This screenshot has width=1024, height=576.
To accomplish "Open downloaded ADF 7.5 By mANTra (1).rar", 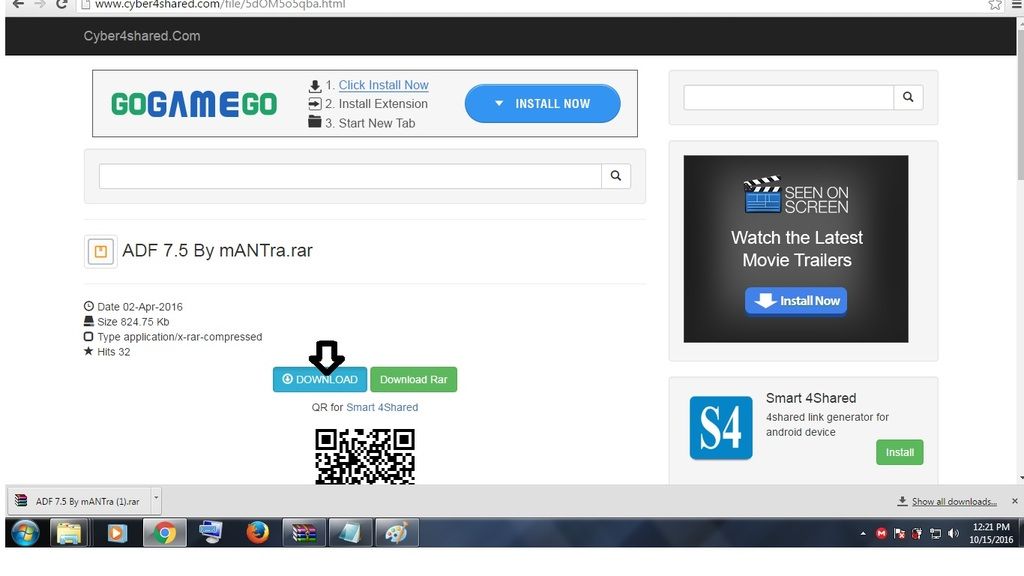I will click(x=80, y=501).
